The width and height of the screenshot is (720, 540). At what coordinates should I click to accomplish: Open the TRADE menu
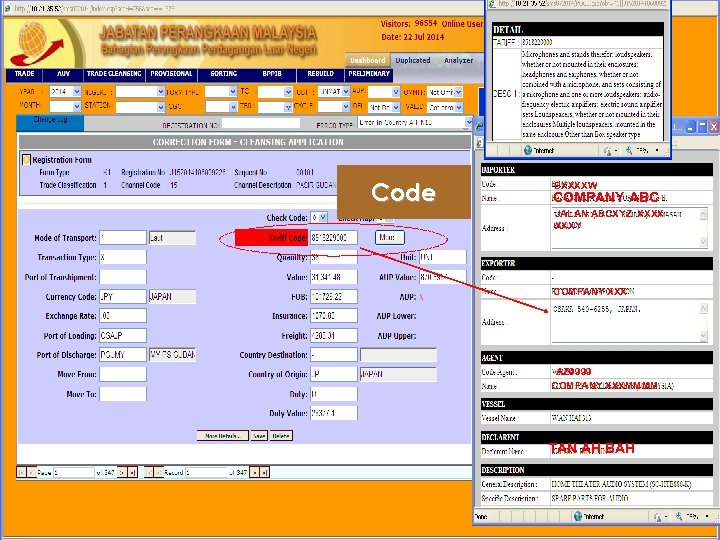point(24,74)
